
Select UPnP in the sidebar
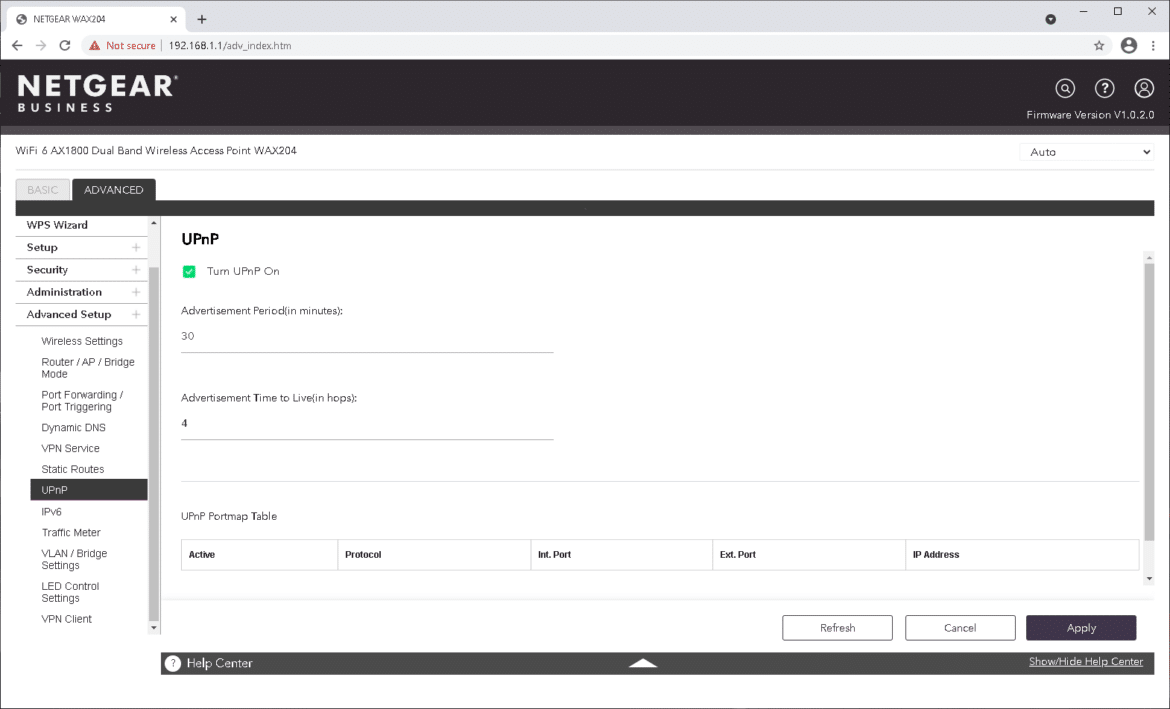click(x=89, y=490)
